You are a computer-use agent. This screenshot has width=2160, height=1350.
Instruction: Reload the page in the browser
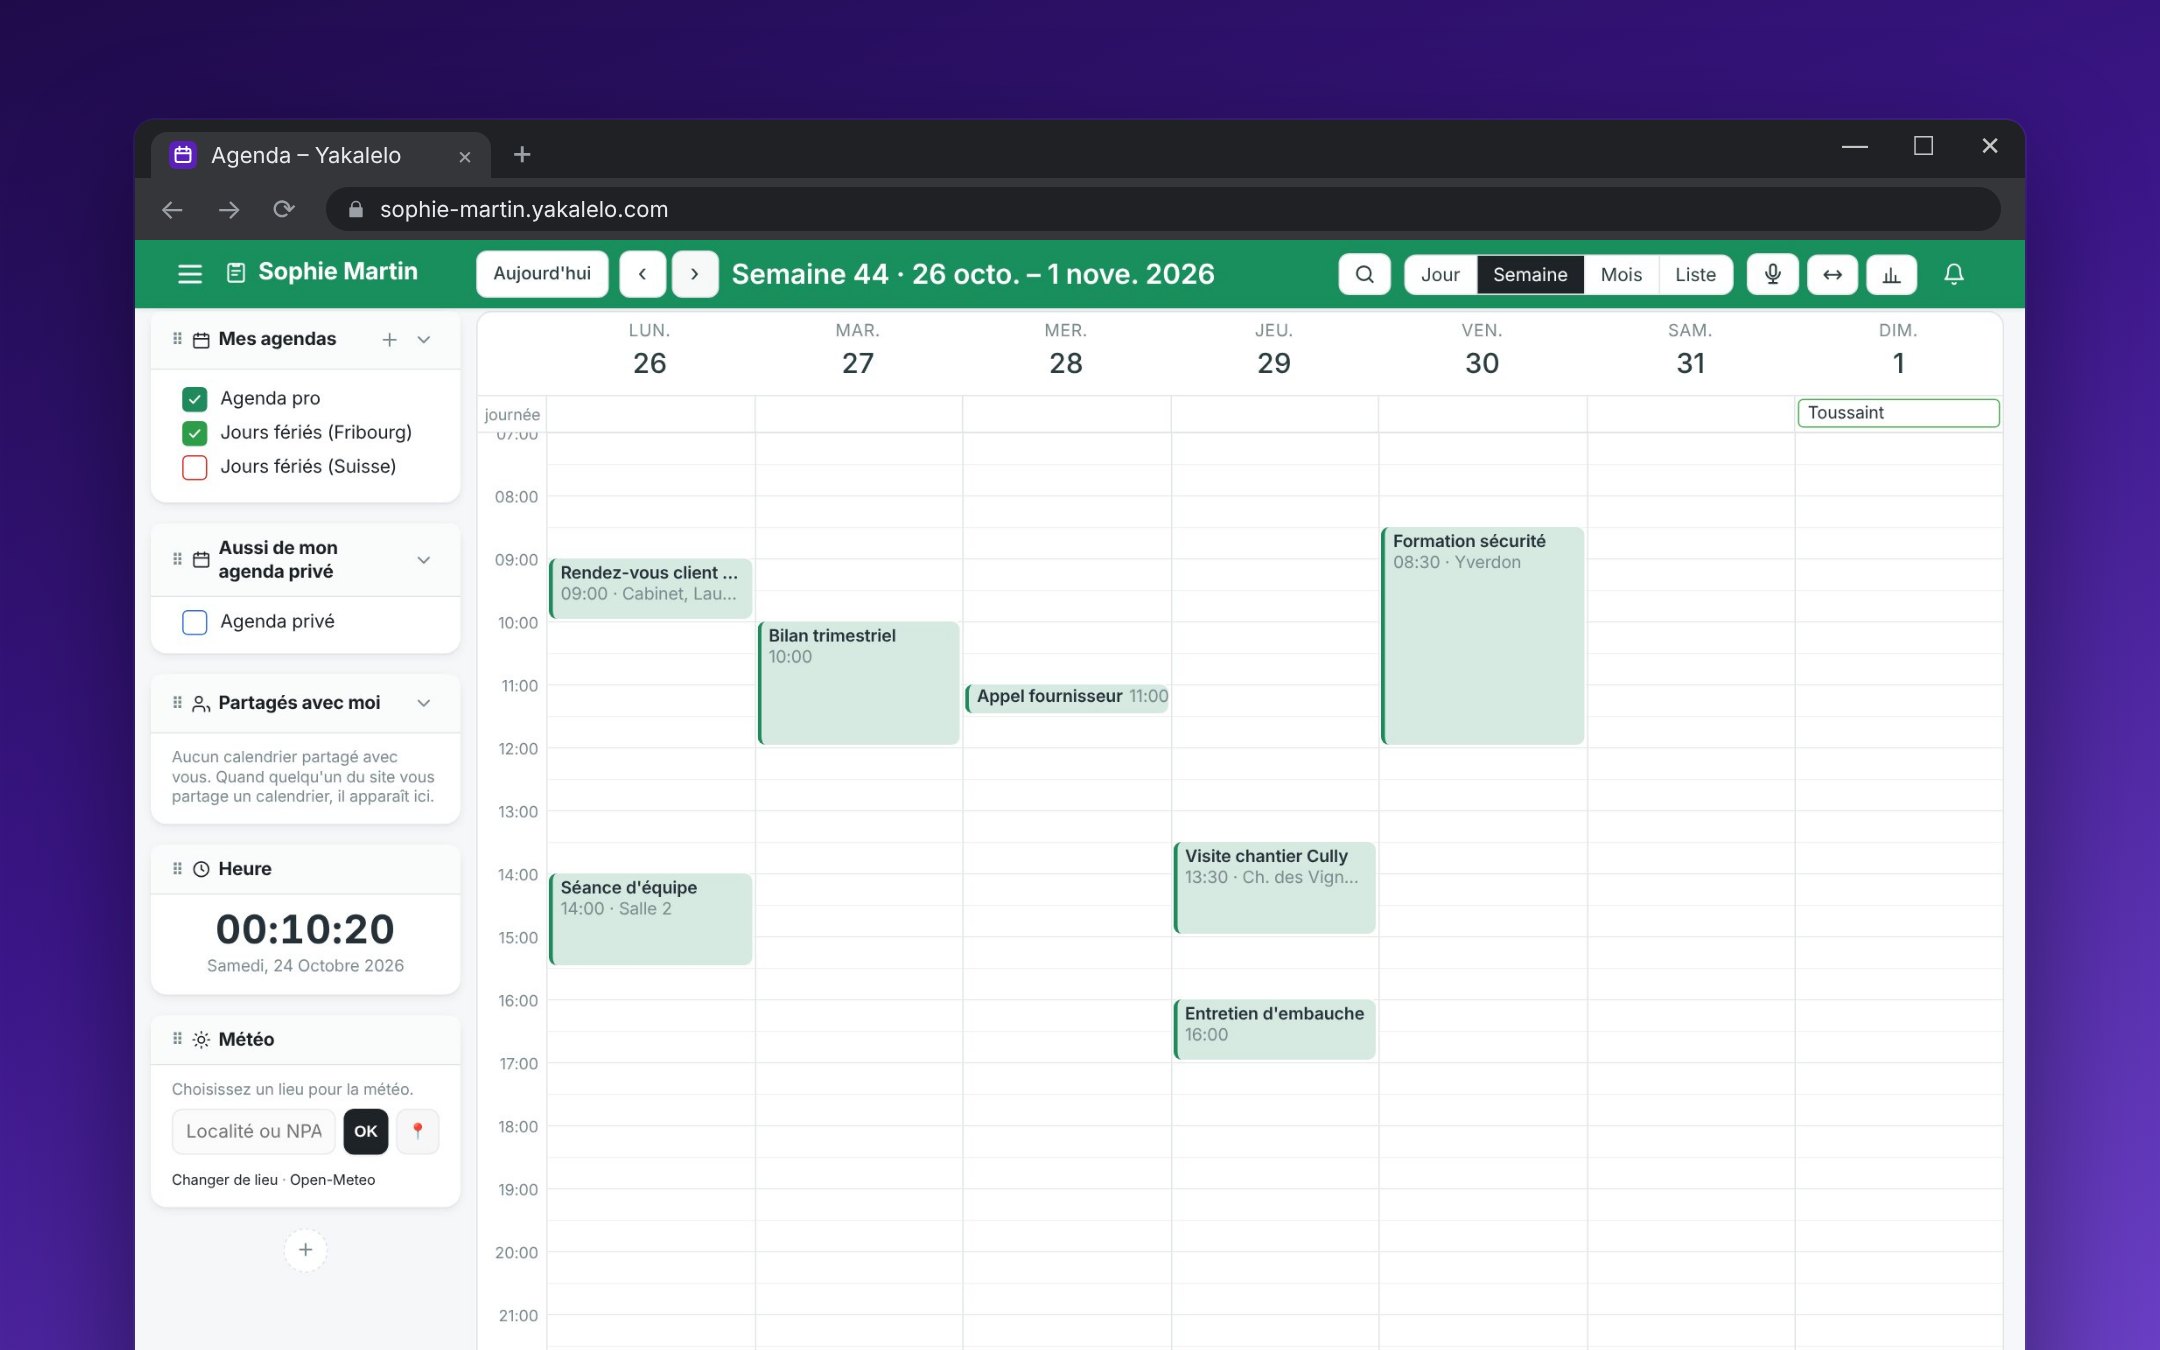[284, 209]
